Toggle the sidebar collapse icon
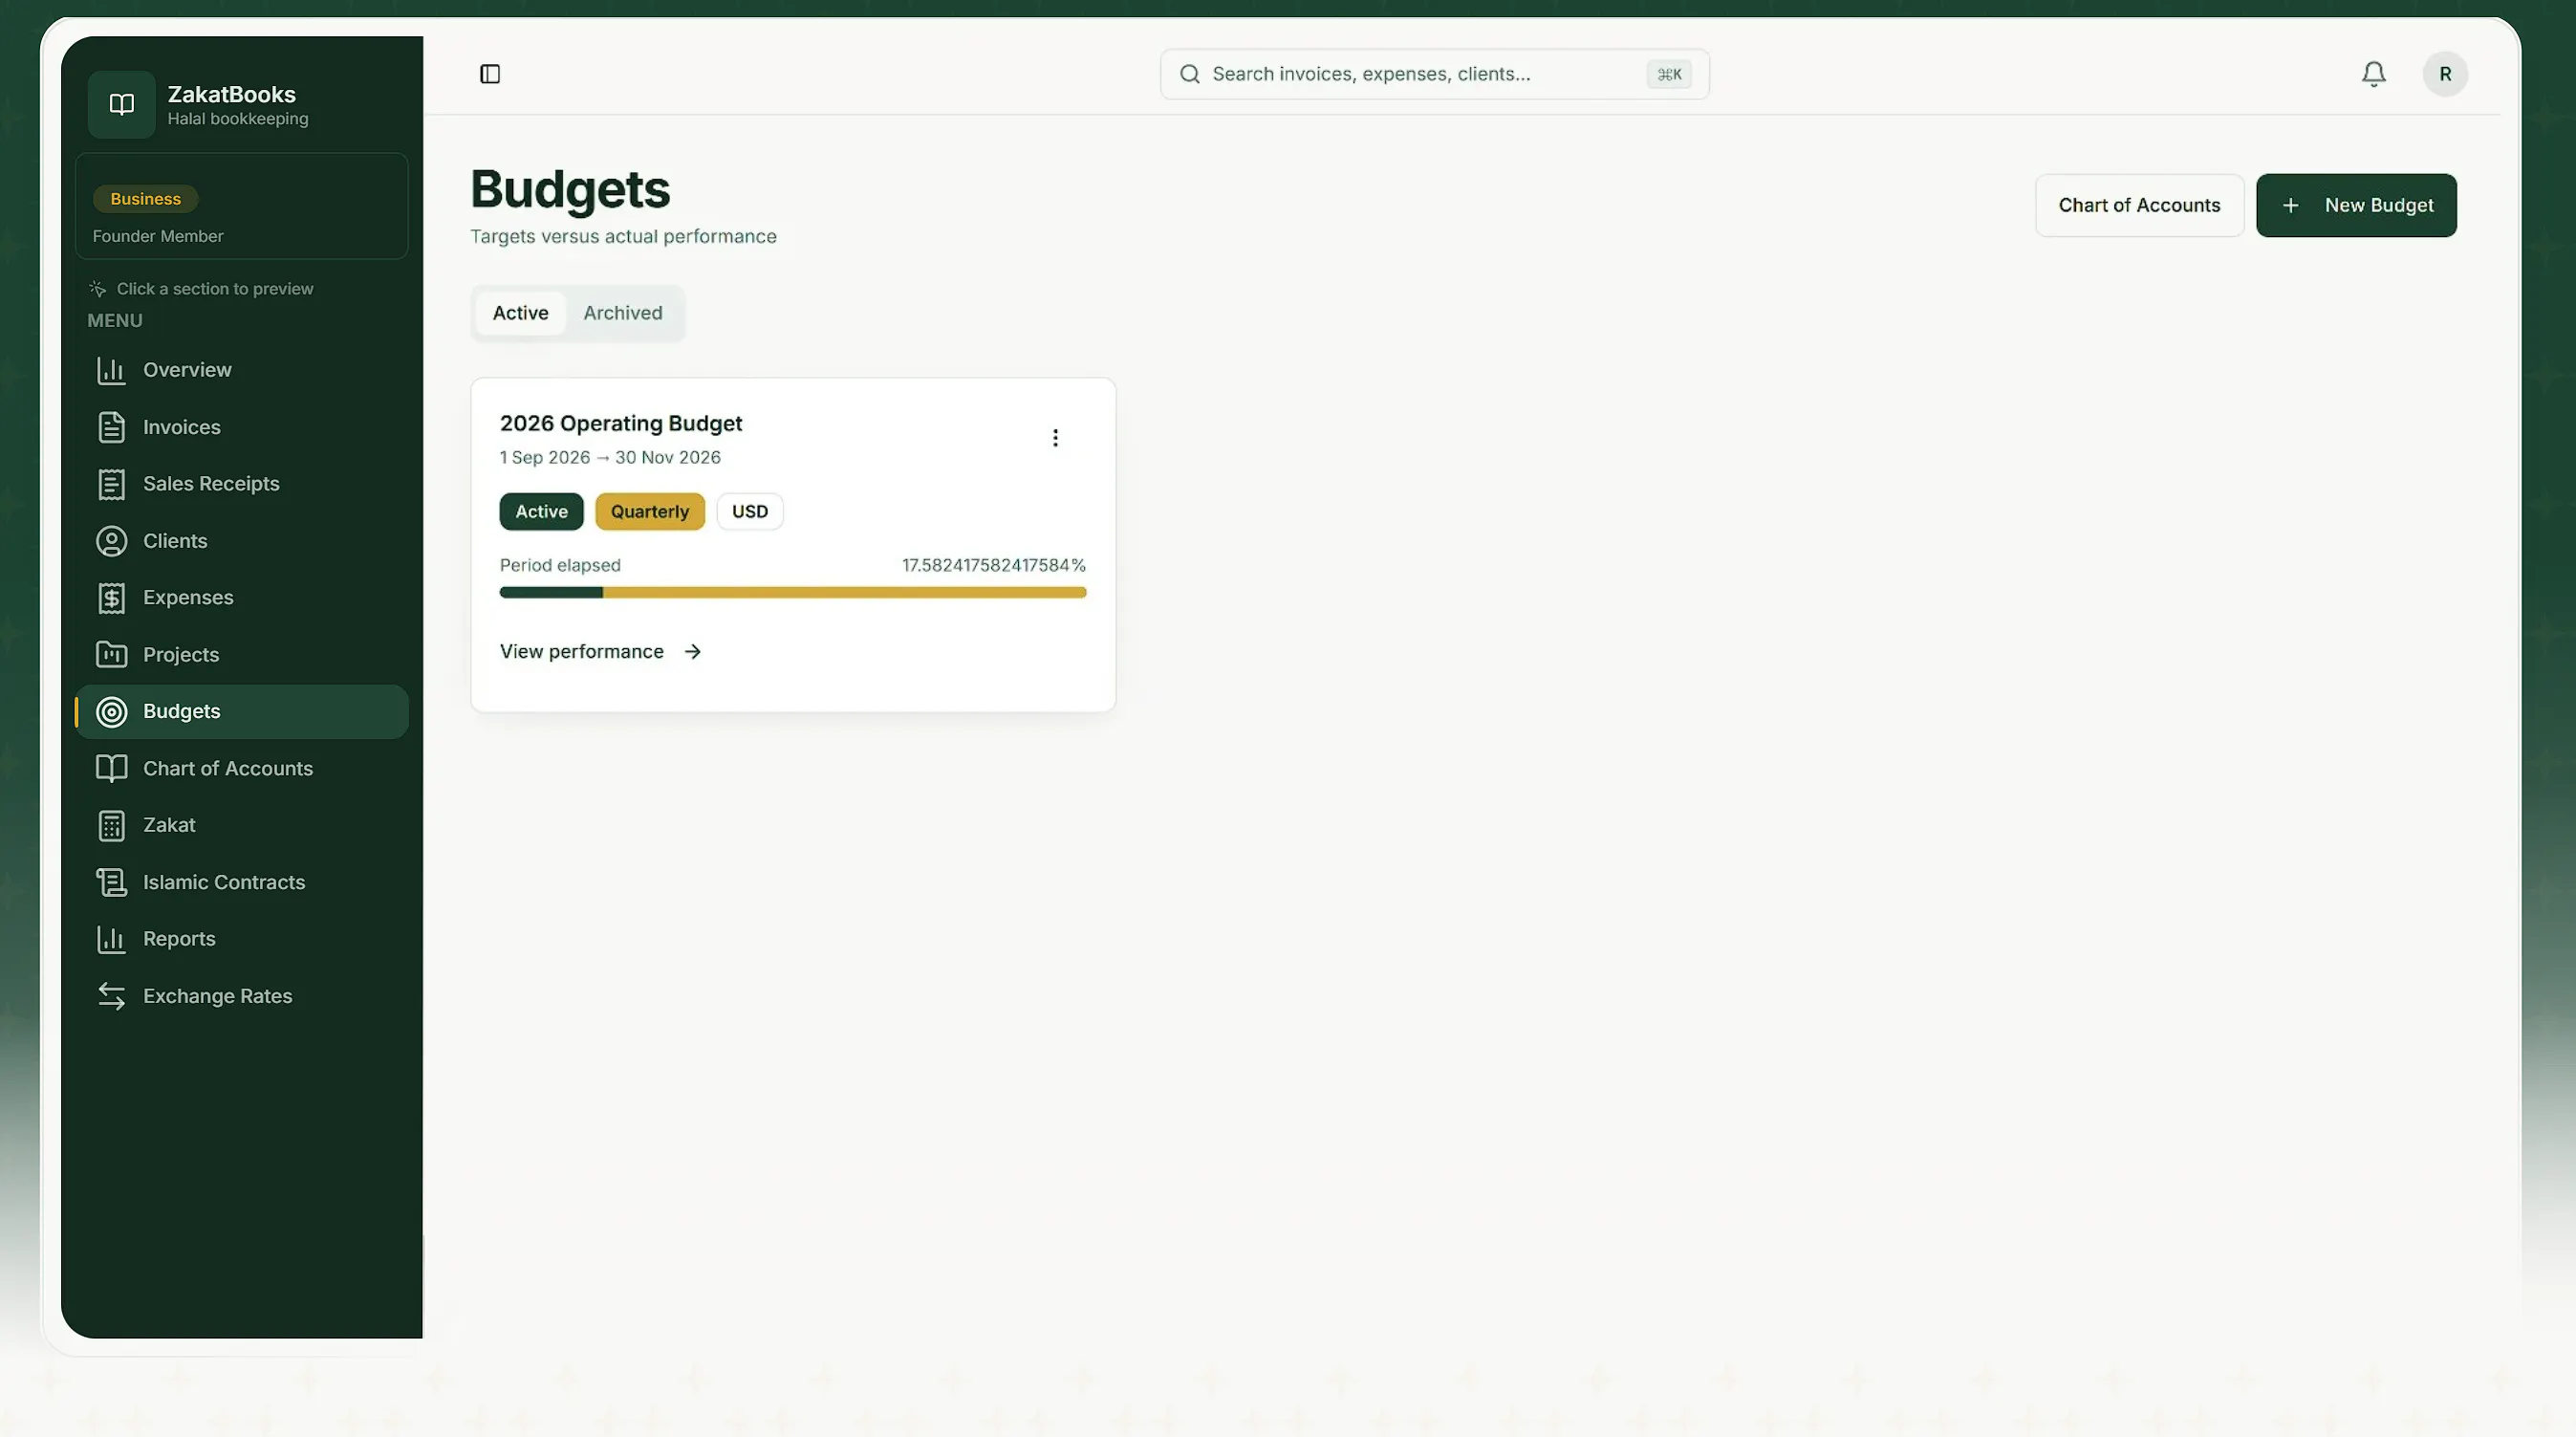Image resolution: width=2576 pixels, height=1437 pixels. click(x=490, y=74)
